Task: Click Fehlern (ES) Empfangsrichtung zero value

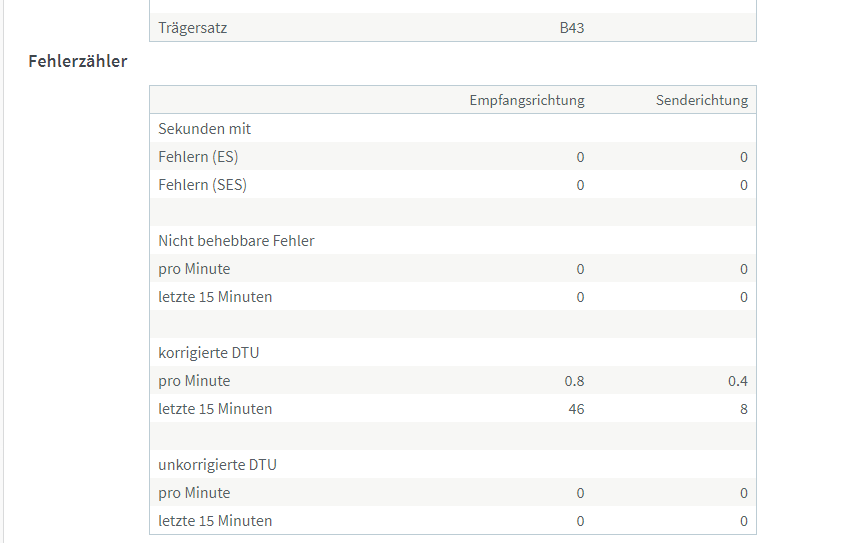Action: click(580, 157)
